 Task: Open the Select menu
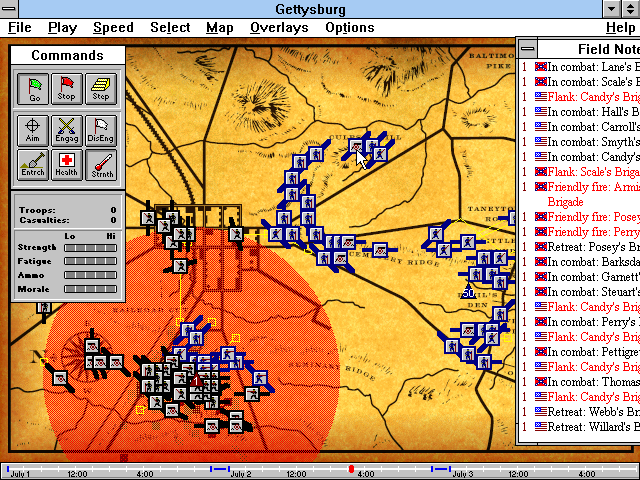click(170, 28)
